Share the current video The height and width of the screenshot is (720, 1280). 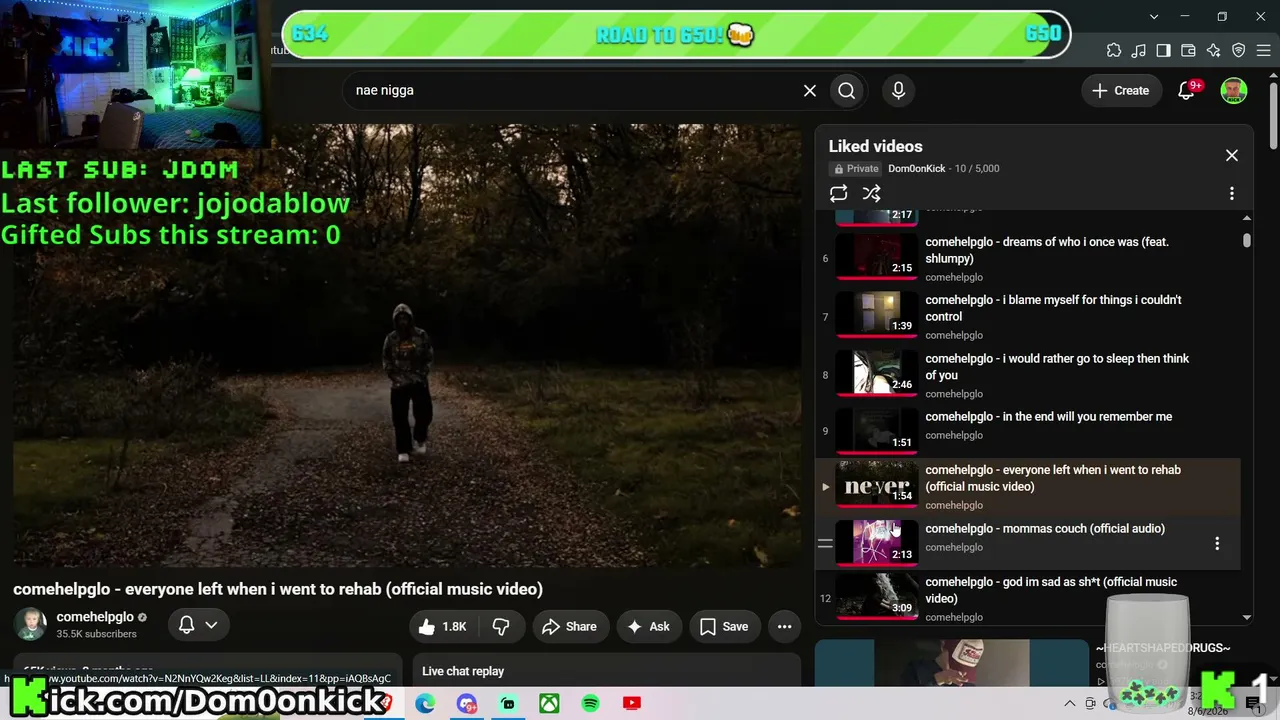[x=569, y=627]
